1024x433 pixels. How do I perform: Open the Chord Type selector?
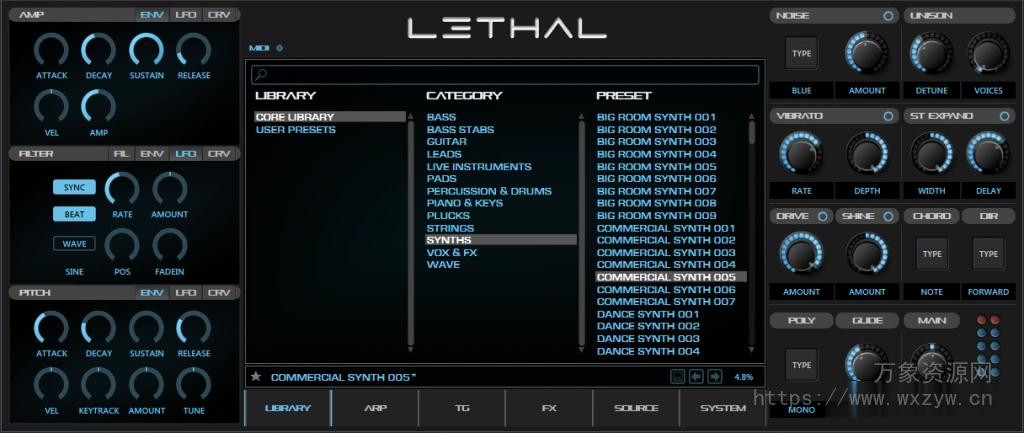pyautogui.click(x=931, y=254)
